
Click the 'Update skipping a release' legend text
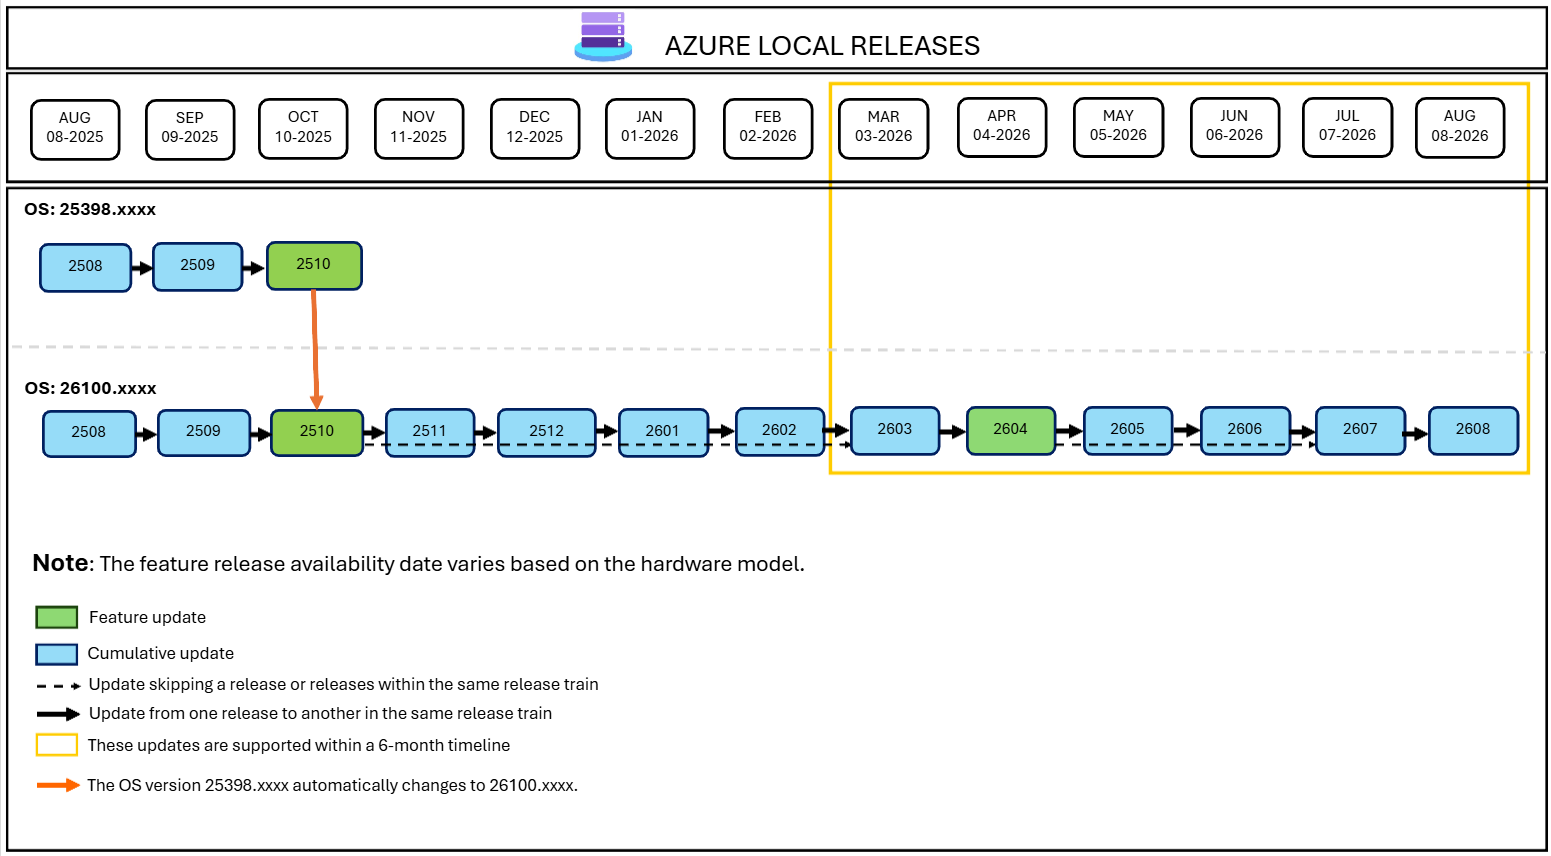[x=343, y=684]
